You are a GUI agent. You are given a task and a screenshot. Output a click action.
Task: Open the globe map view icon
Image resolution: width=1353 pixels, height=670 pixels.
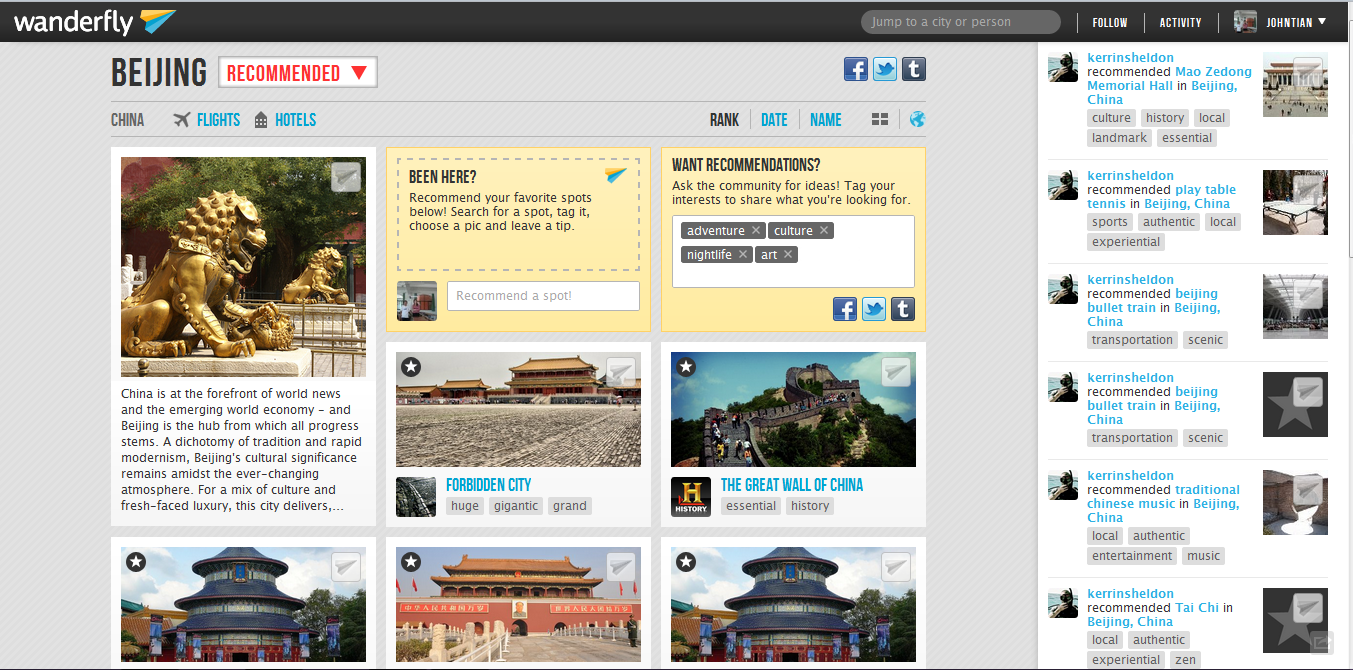tap(917, 120)
